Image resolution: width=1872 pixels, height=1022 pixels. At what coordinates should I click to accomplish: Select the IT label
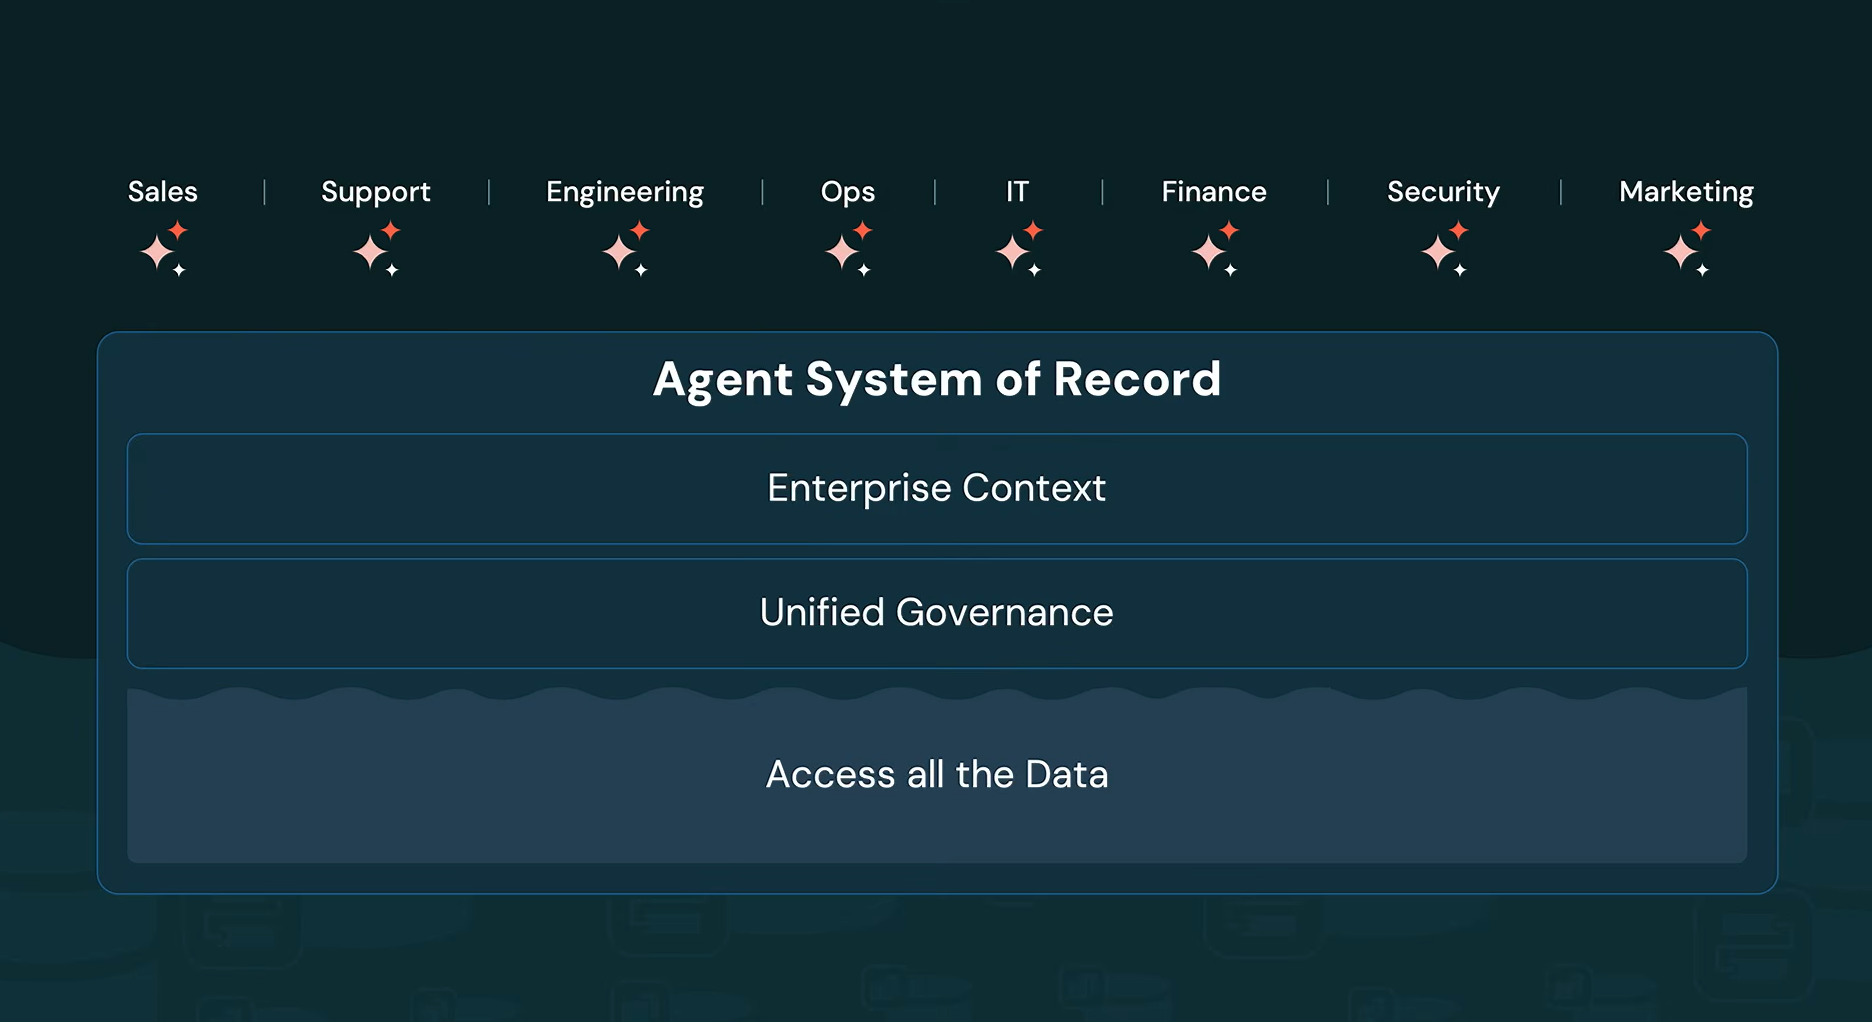[x=1017, y=191]
